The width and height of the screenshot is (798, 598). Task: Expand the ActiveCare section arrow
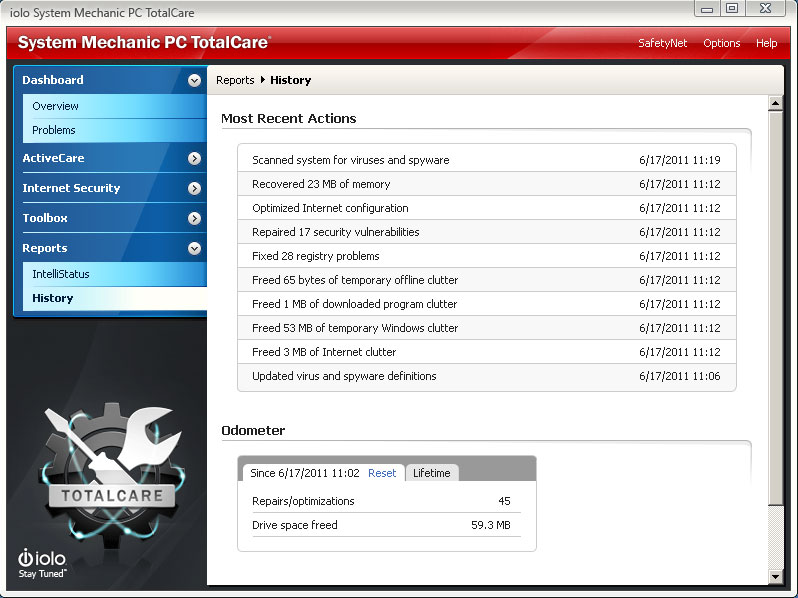coord(194,158)
